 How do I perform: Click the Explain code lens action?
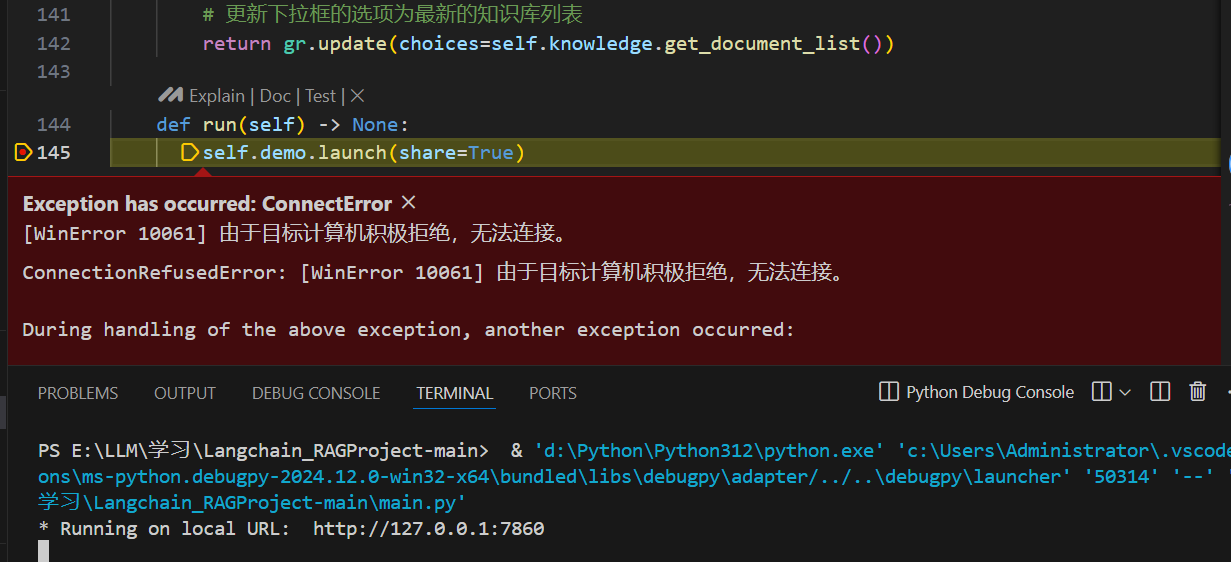tap(217, 96)
